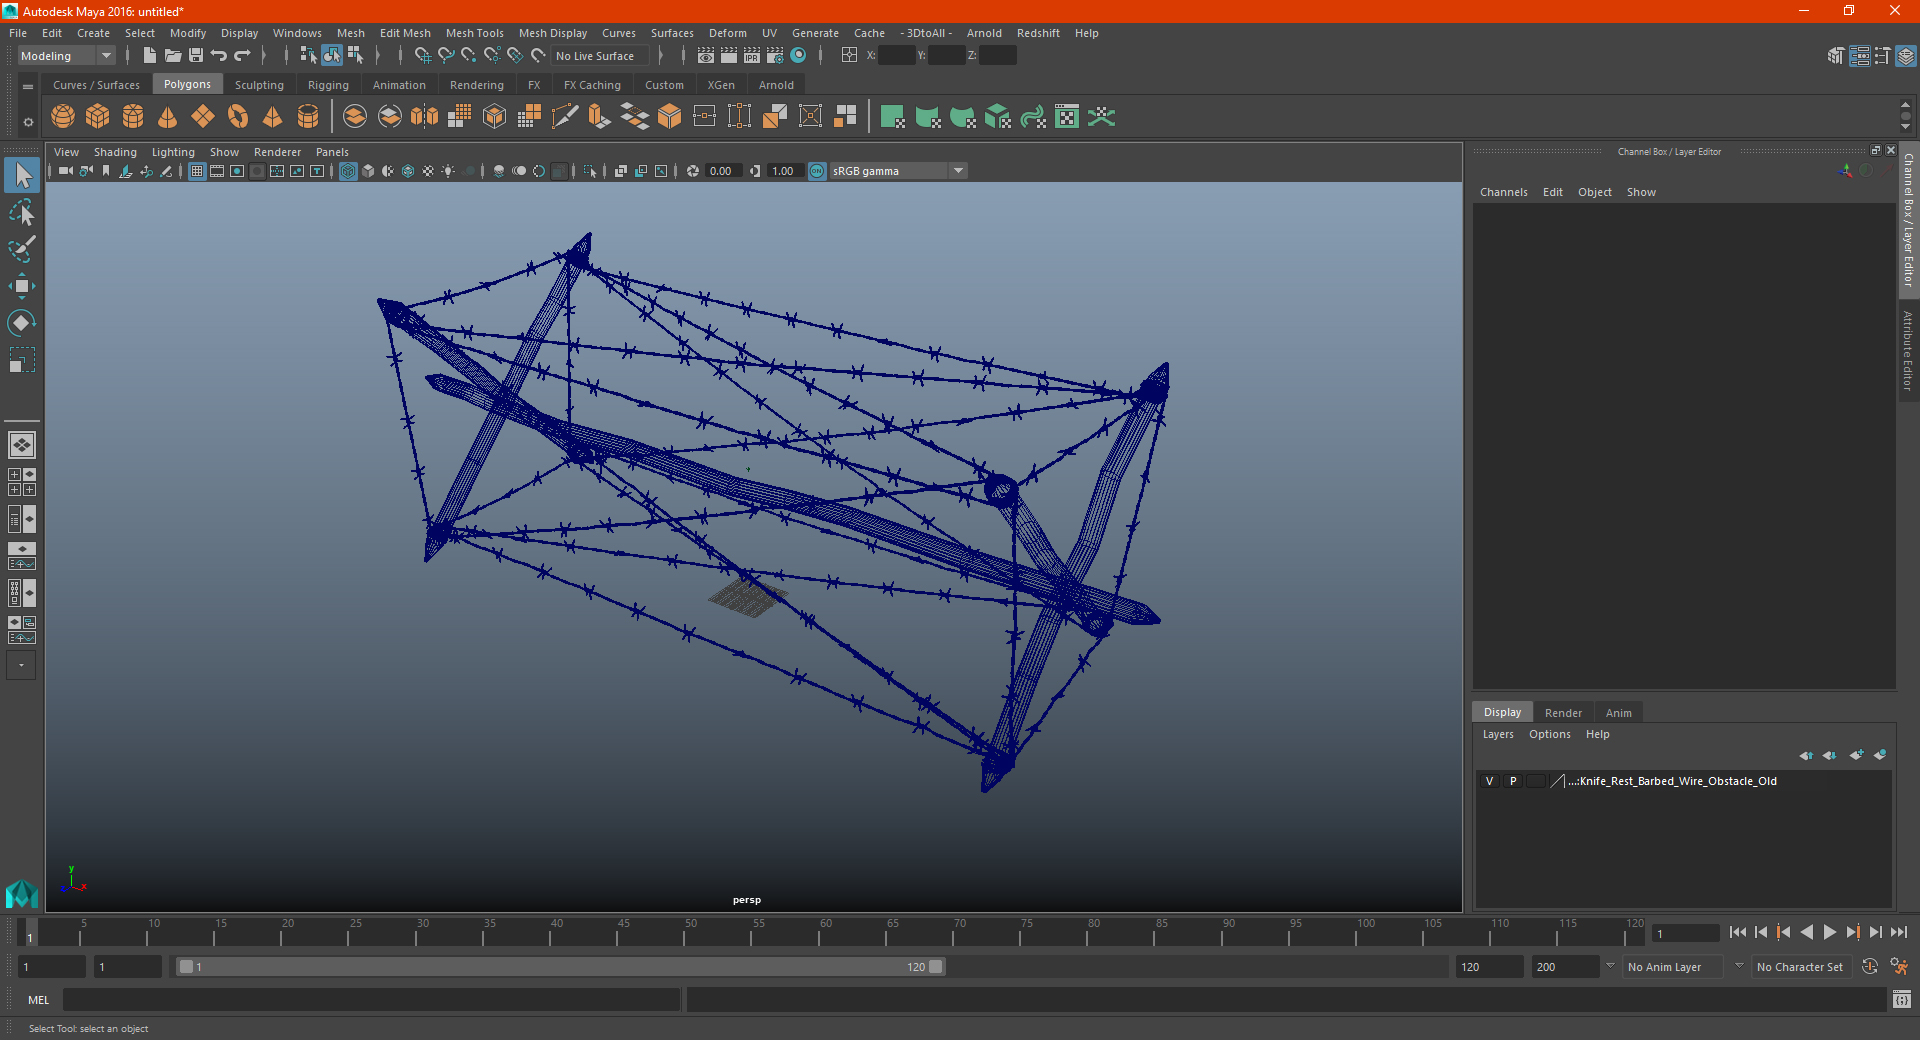This screenshot has width=1920, height=1040.
Task: Click the MEL script language button
Action: (x=38, y=1000)
